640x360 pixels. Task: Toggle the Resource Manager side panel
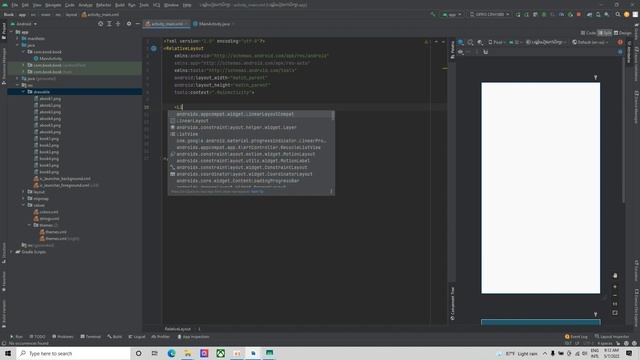pyautogui.click(x=4, y=66)
